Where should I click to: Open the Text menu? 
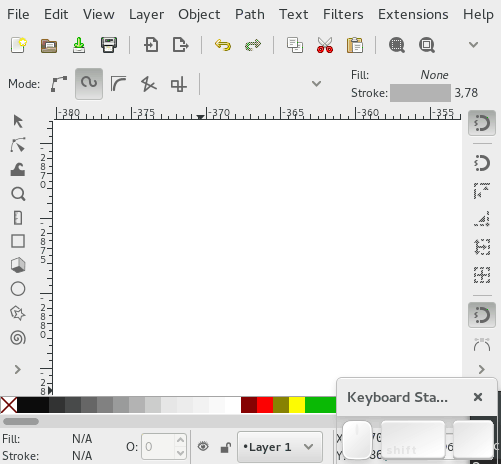pos(294,14)
